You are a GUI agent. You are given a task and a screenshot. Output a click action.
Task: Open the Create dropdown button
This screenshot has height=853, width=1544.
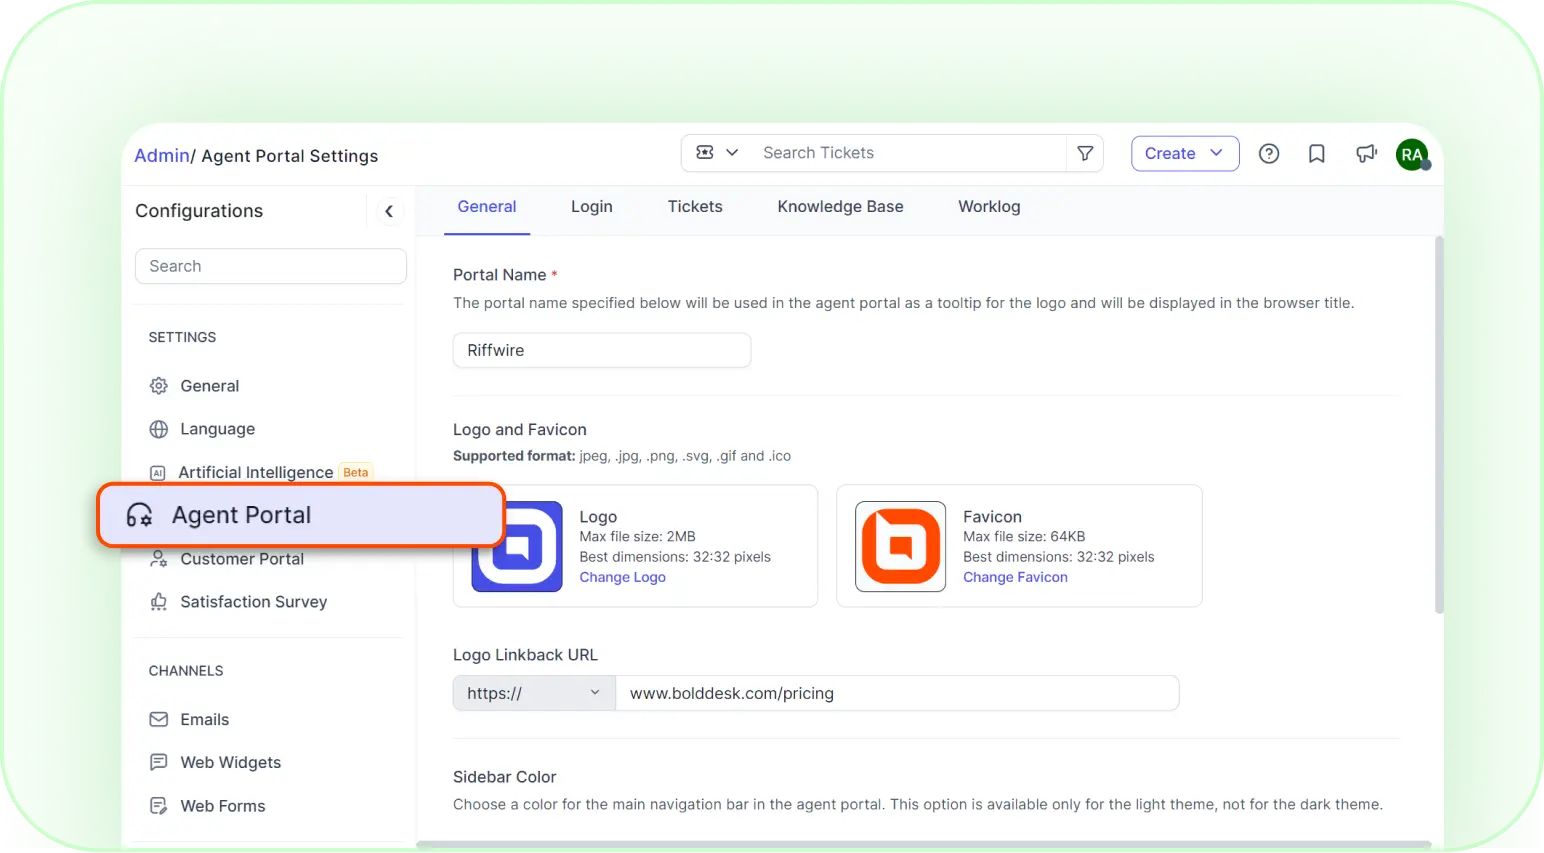[1185, 154]
